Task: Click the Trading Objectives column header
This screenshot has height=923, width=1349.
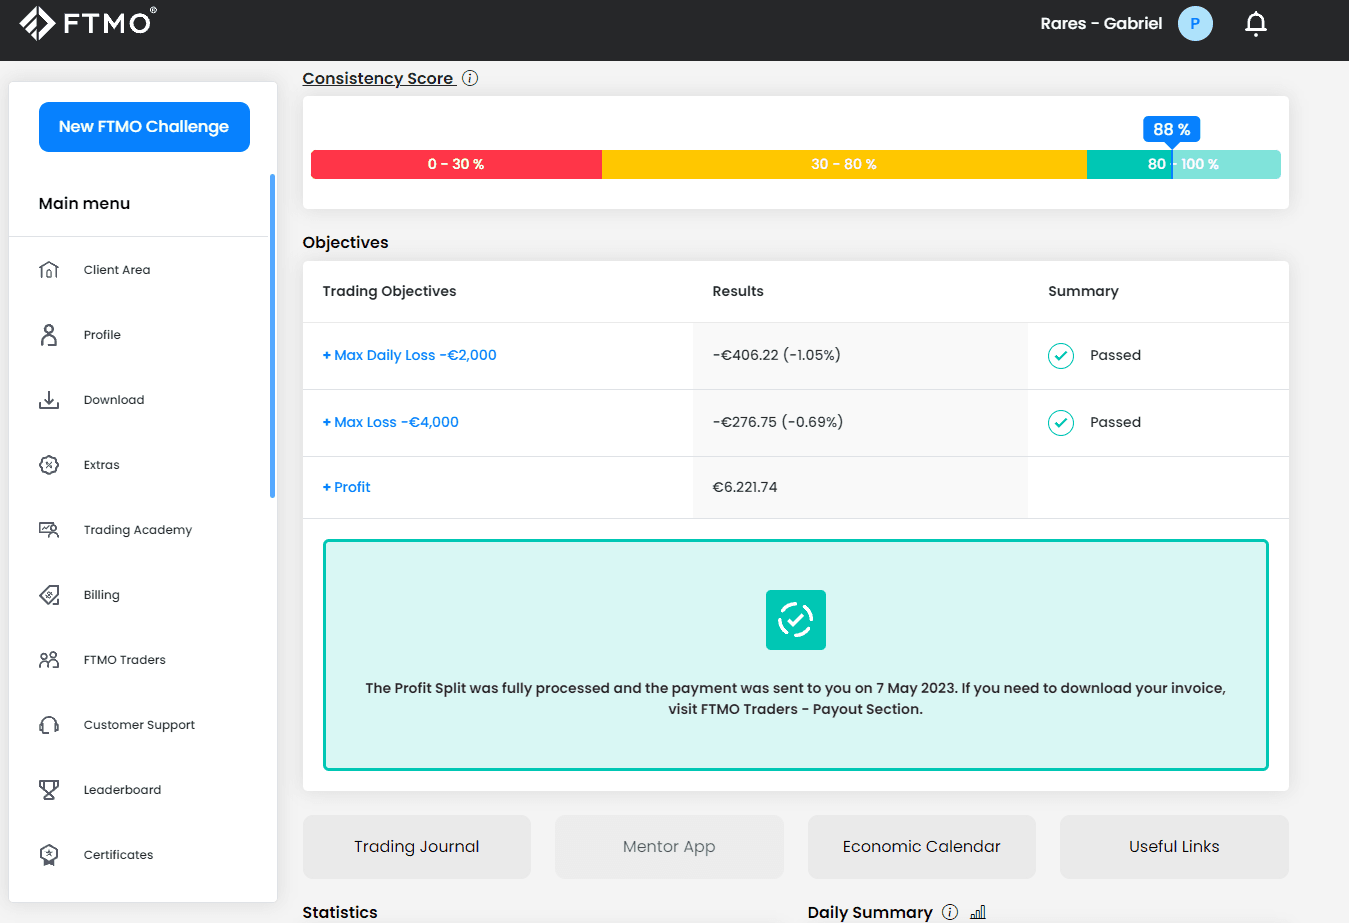Action: (x=389, y=291)
